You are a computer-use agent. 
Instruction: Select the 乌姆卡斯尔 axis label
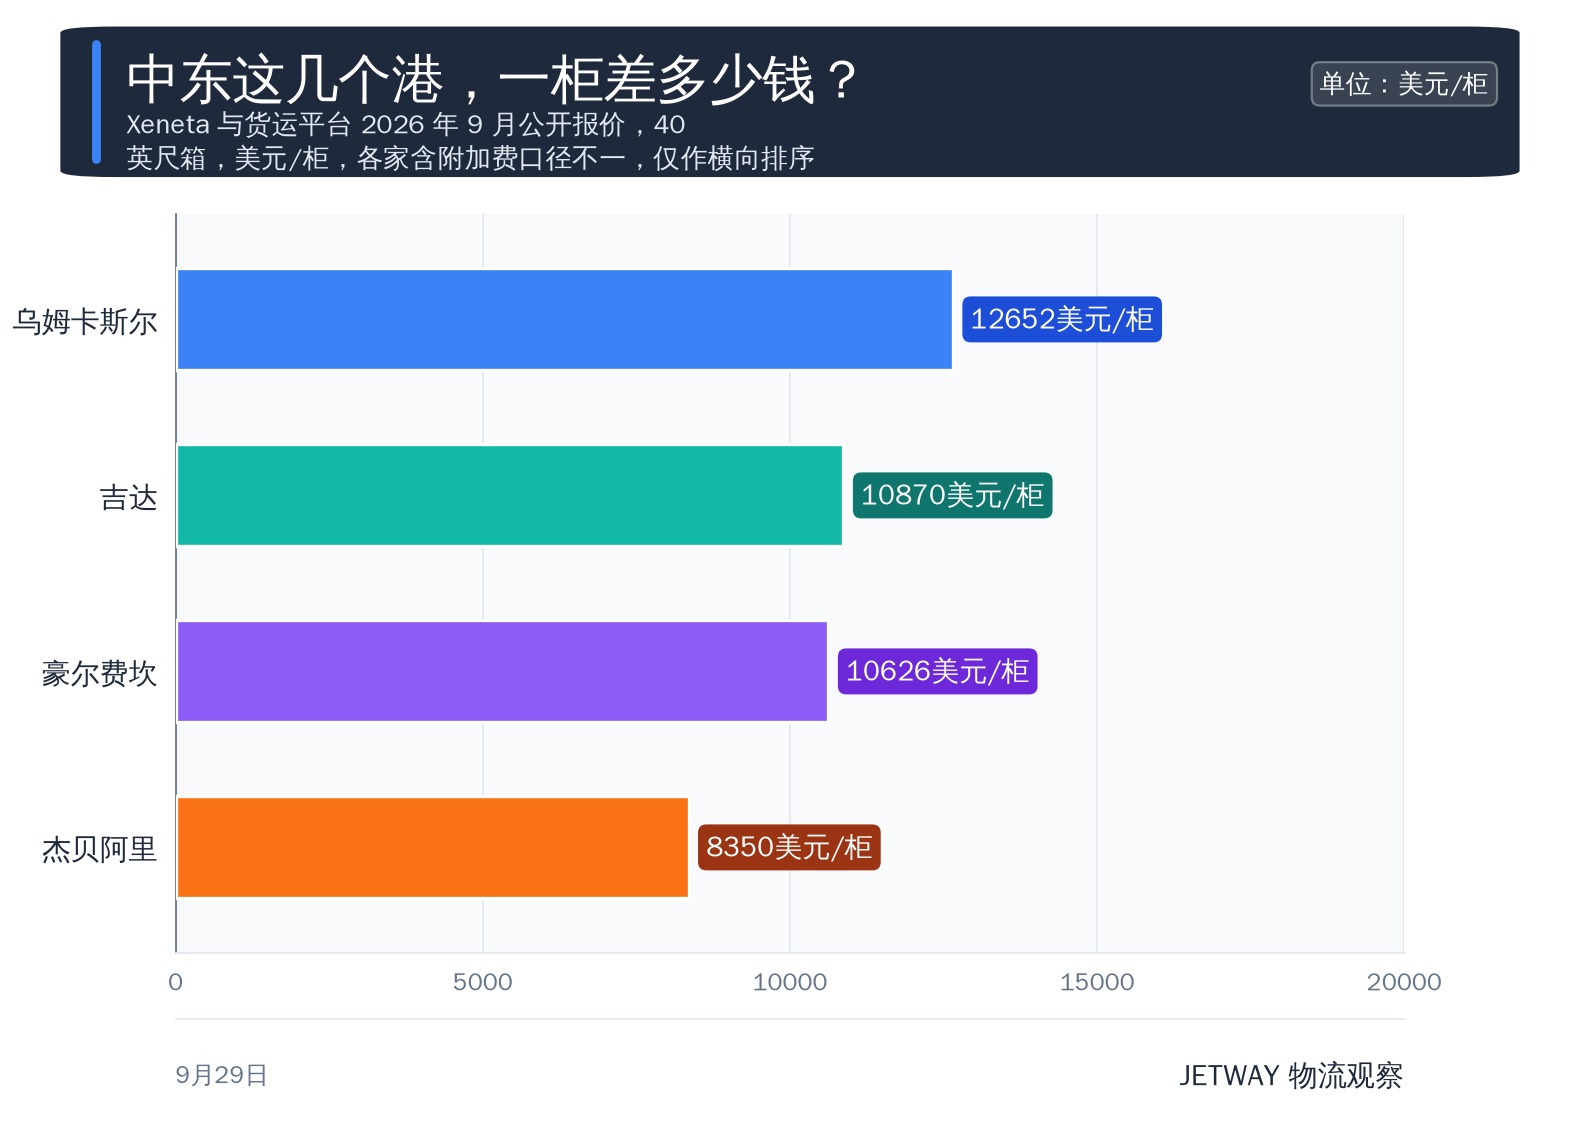[85, 322]
